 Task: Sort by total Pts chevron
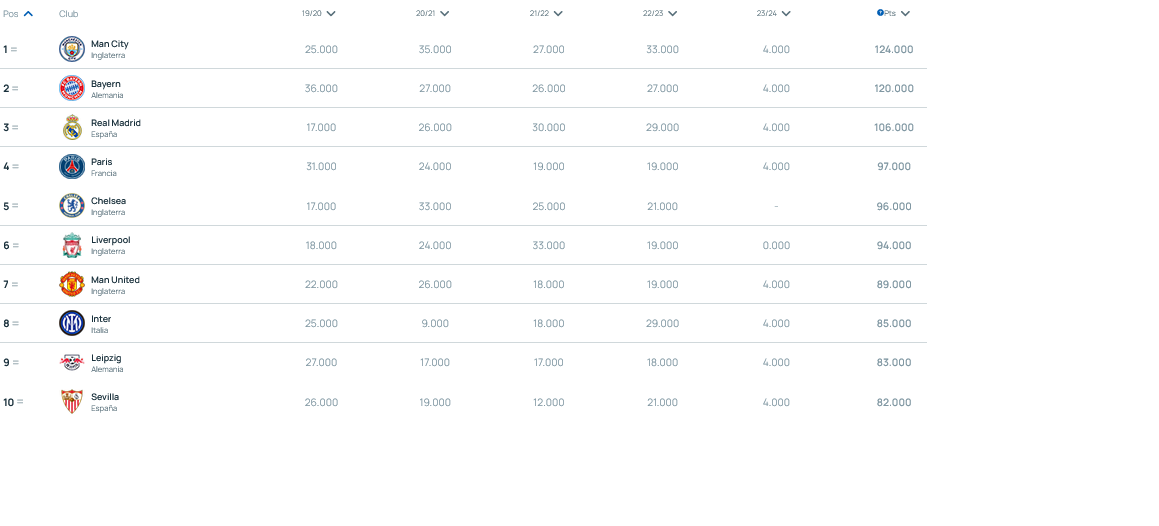pyautogui.click(x=905, y=14)
